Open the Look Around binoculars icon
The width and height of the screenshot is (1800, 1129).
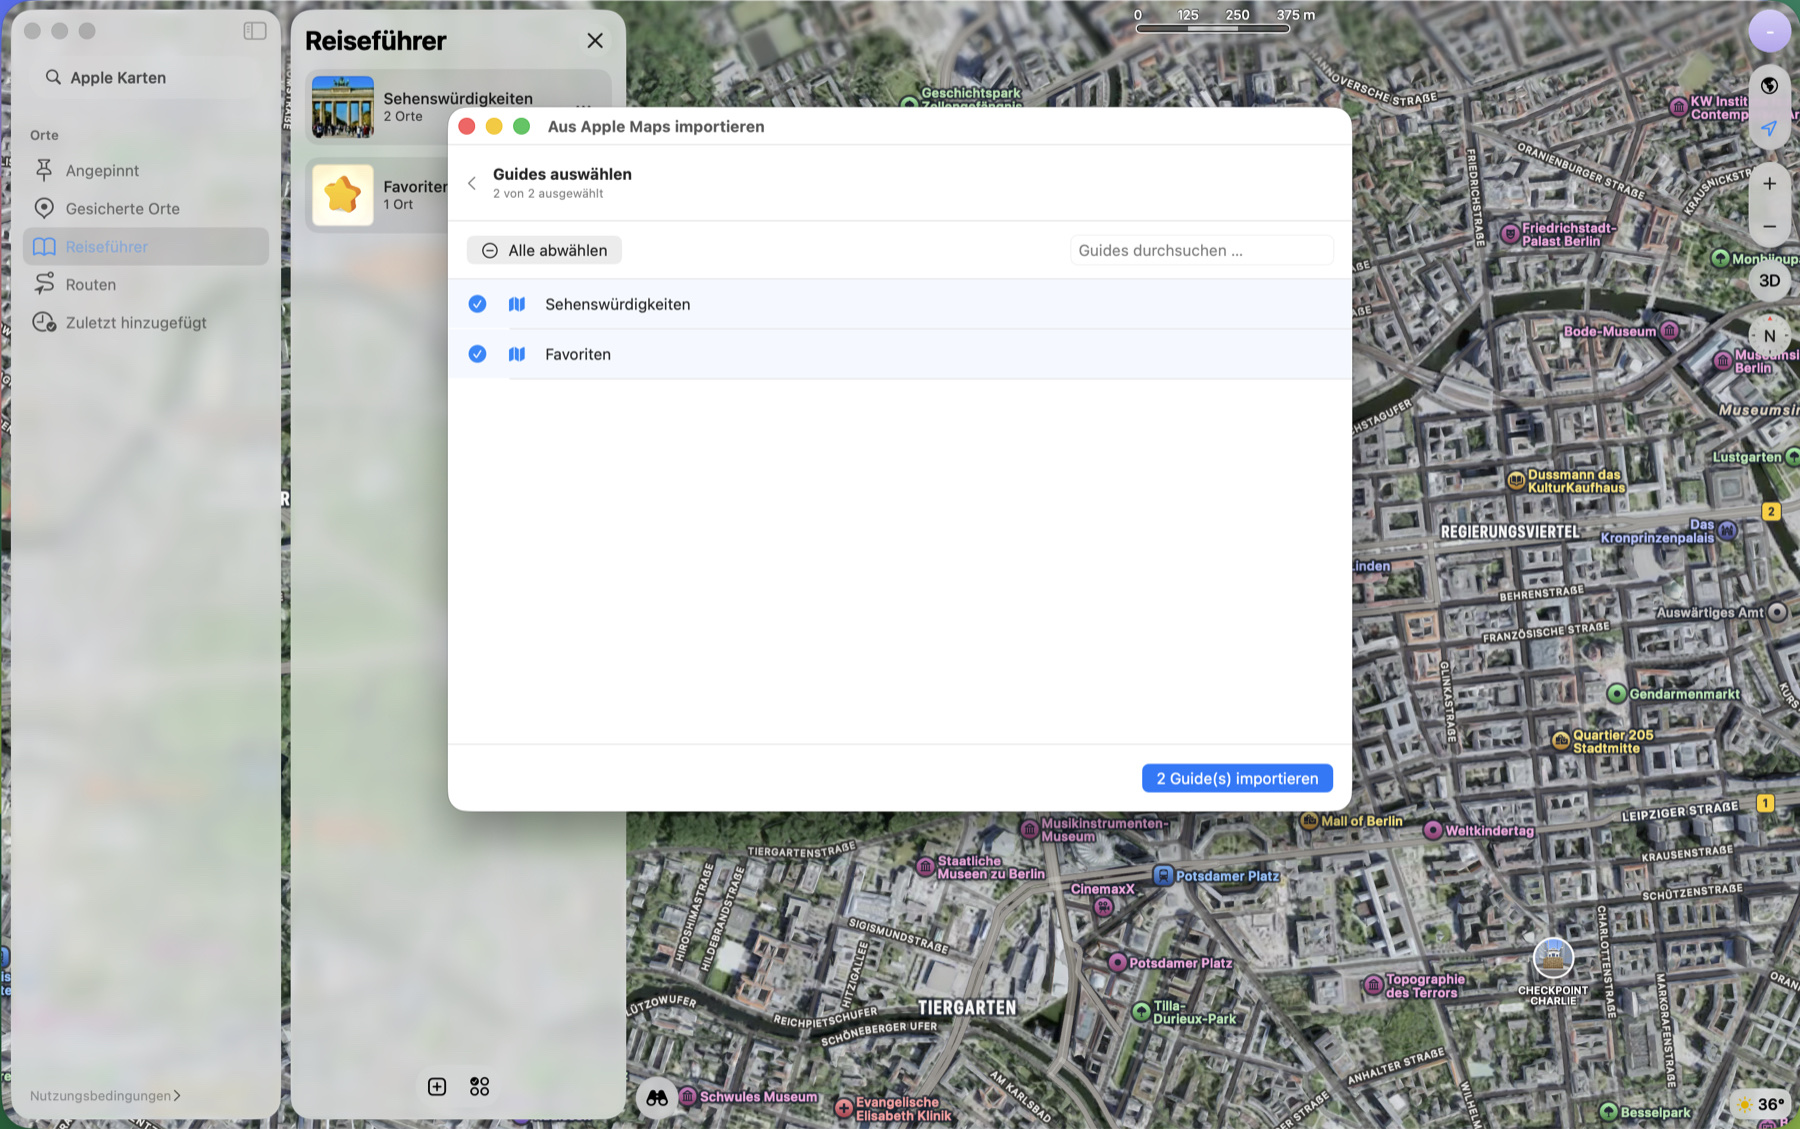656,1098
